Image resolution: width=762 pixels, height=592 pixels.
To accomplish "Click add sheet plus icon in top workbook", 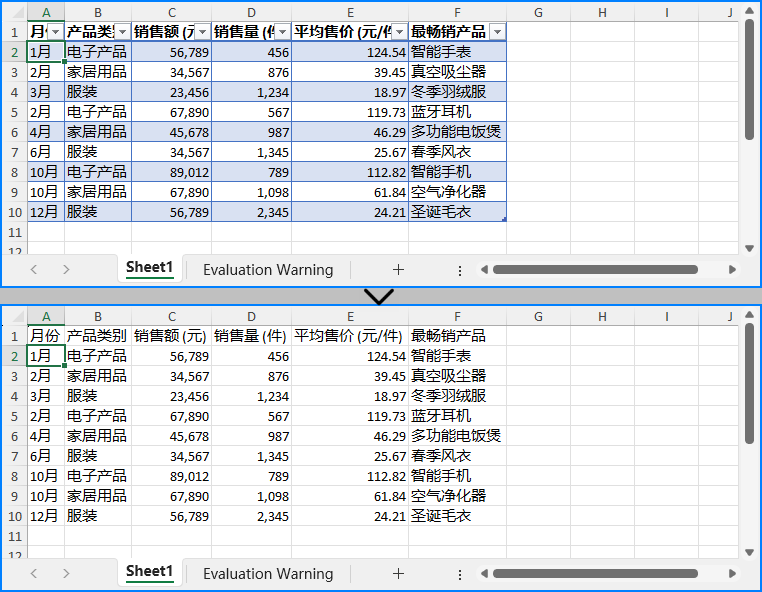I will click(x=398, y=270).
